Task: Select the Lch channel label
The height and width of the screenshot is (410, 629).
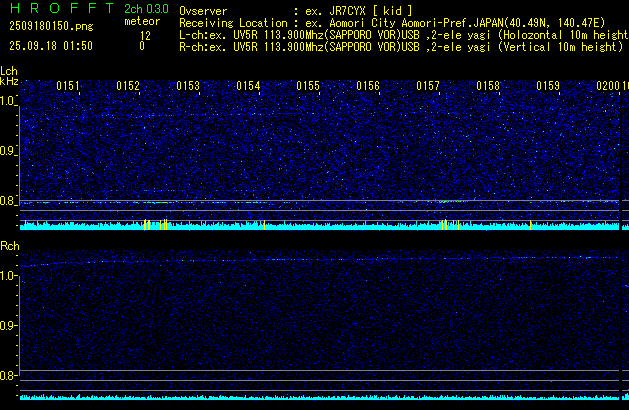Action: [x=9, y=71]
